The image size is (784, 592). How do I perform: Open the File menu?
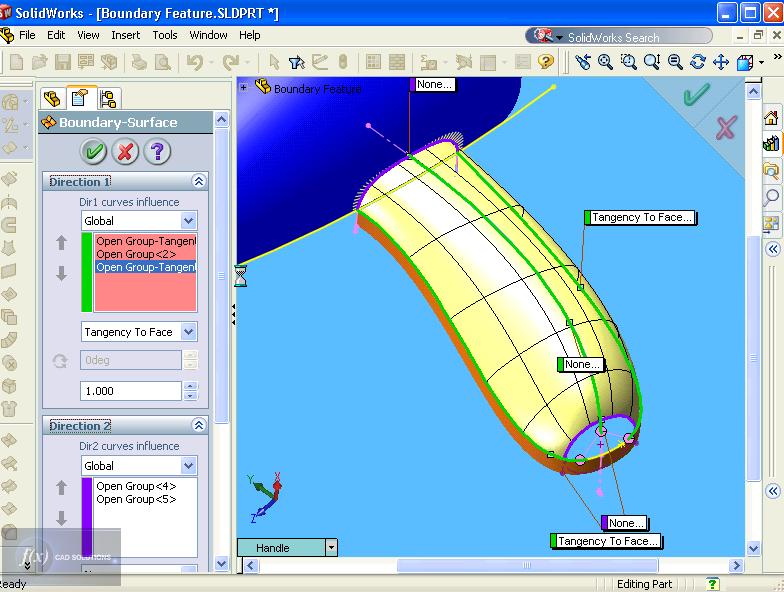click(27, 35)
